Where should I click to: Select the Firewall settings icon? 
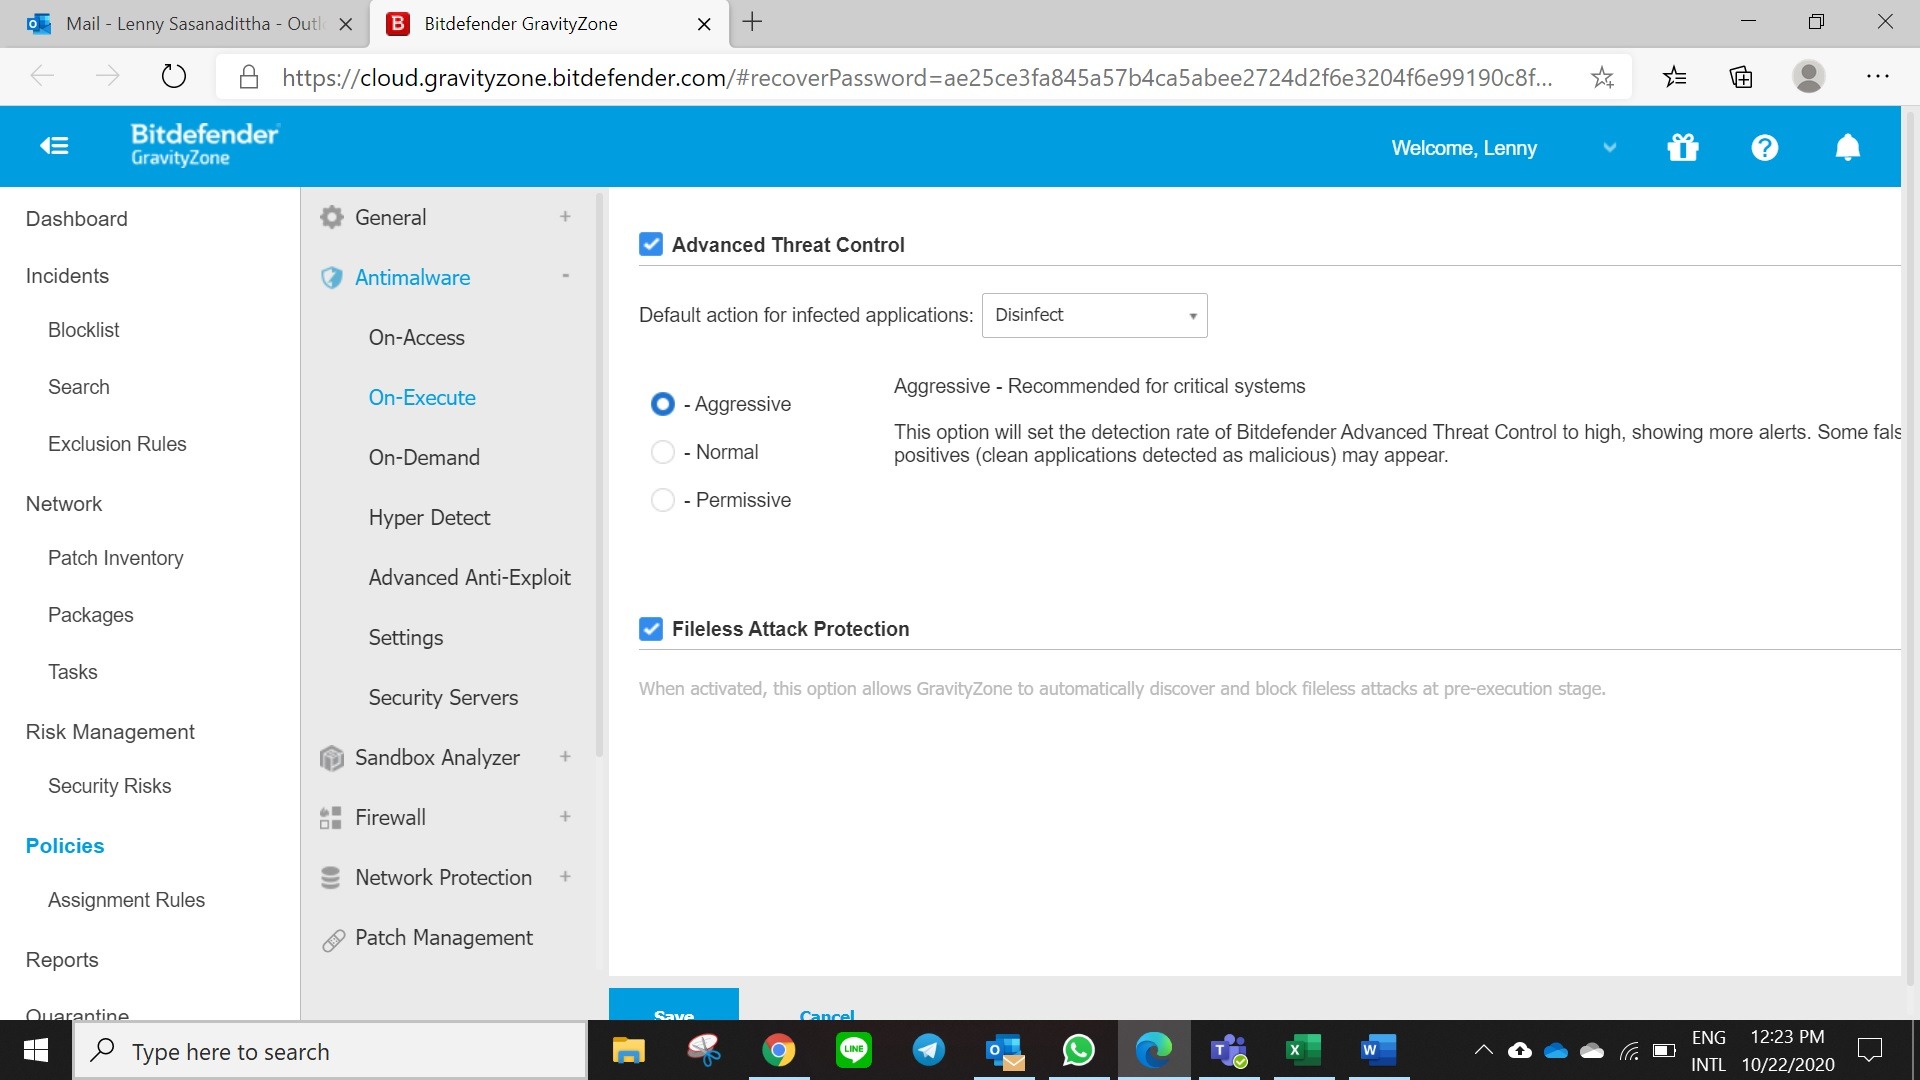coord(331,817)
